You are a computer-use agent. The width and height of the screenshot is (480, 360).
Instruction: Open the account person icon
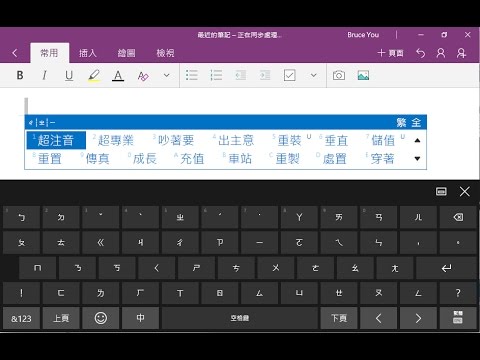pos(441,53)
